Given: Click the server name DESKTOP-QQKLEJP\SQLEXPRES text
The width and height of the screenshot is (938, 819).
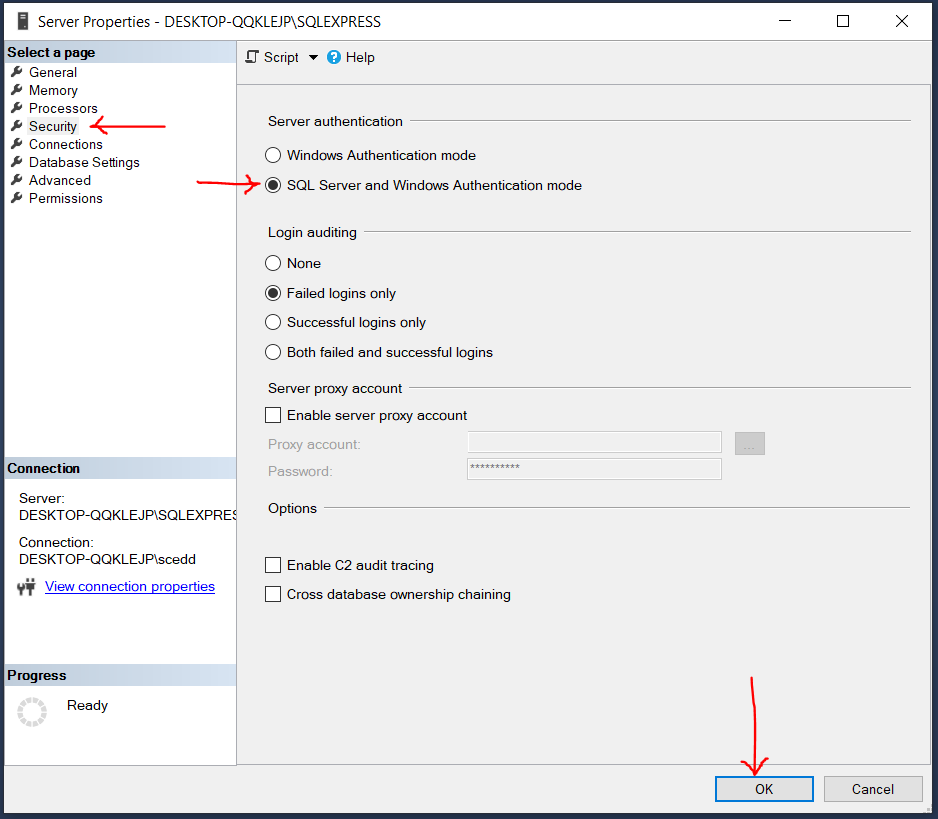Looking at the screenshot, I should coord(127,515).
